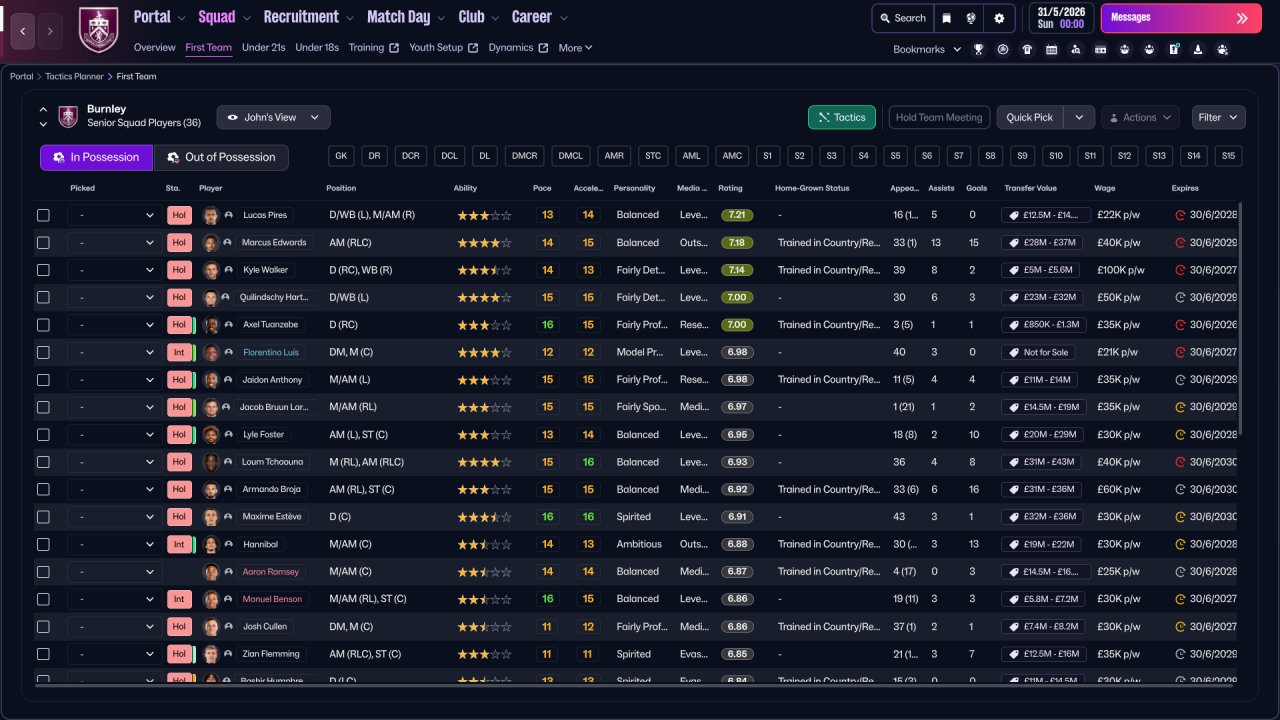This screenshot has height=720, width=1280.
Task: Click Marcus Edwards's player portrait
Action: click(211, 242)
